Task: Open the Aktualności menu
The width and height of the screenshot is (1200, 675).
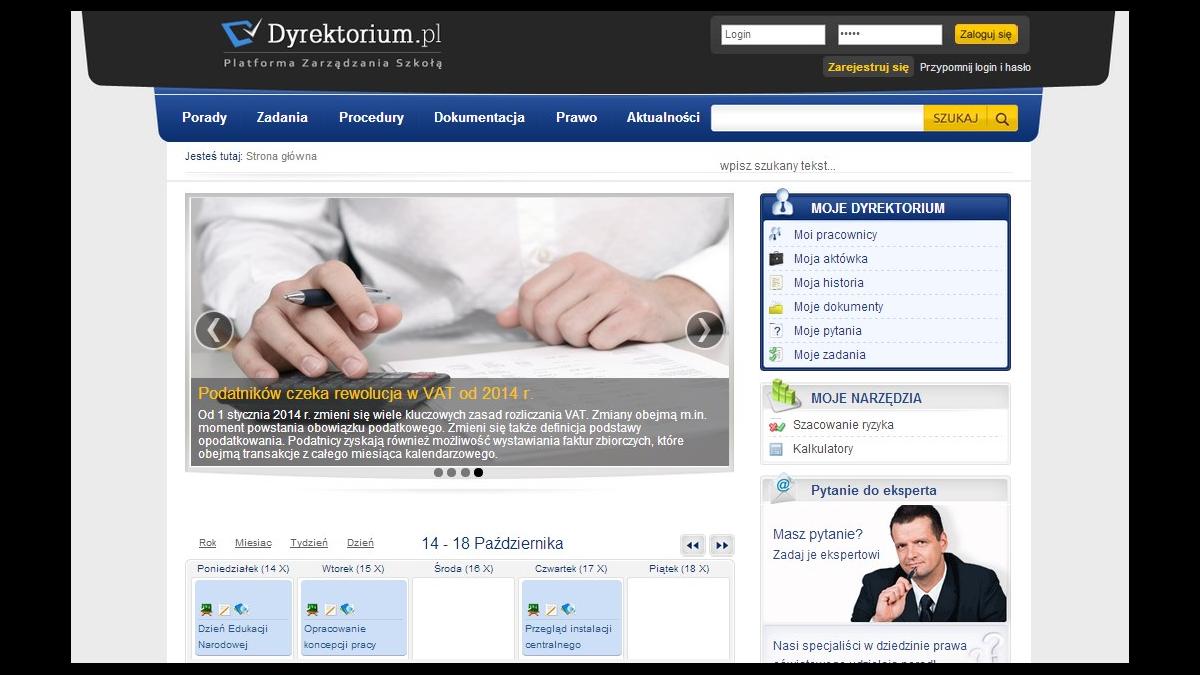Action: tap(663, 117)
